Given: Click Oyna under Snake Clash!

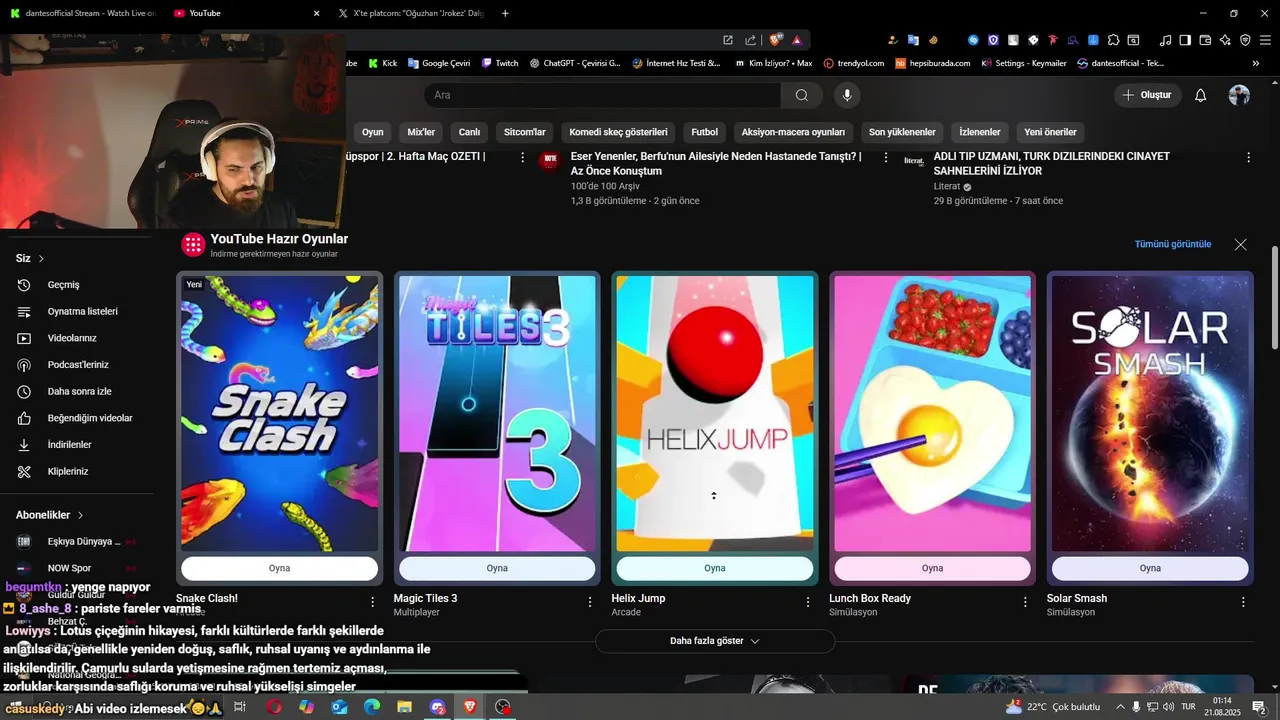Looking at the screenshot, I should point(279,568).
